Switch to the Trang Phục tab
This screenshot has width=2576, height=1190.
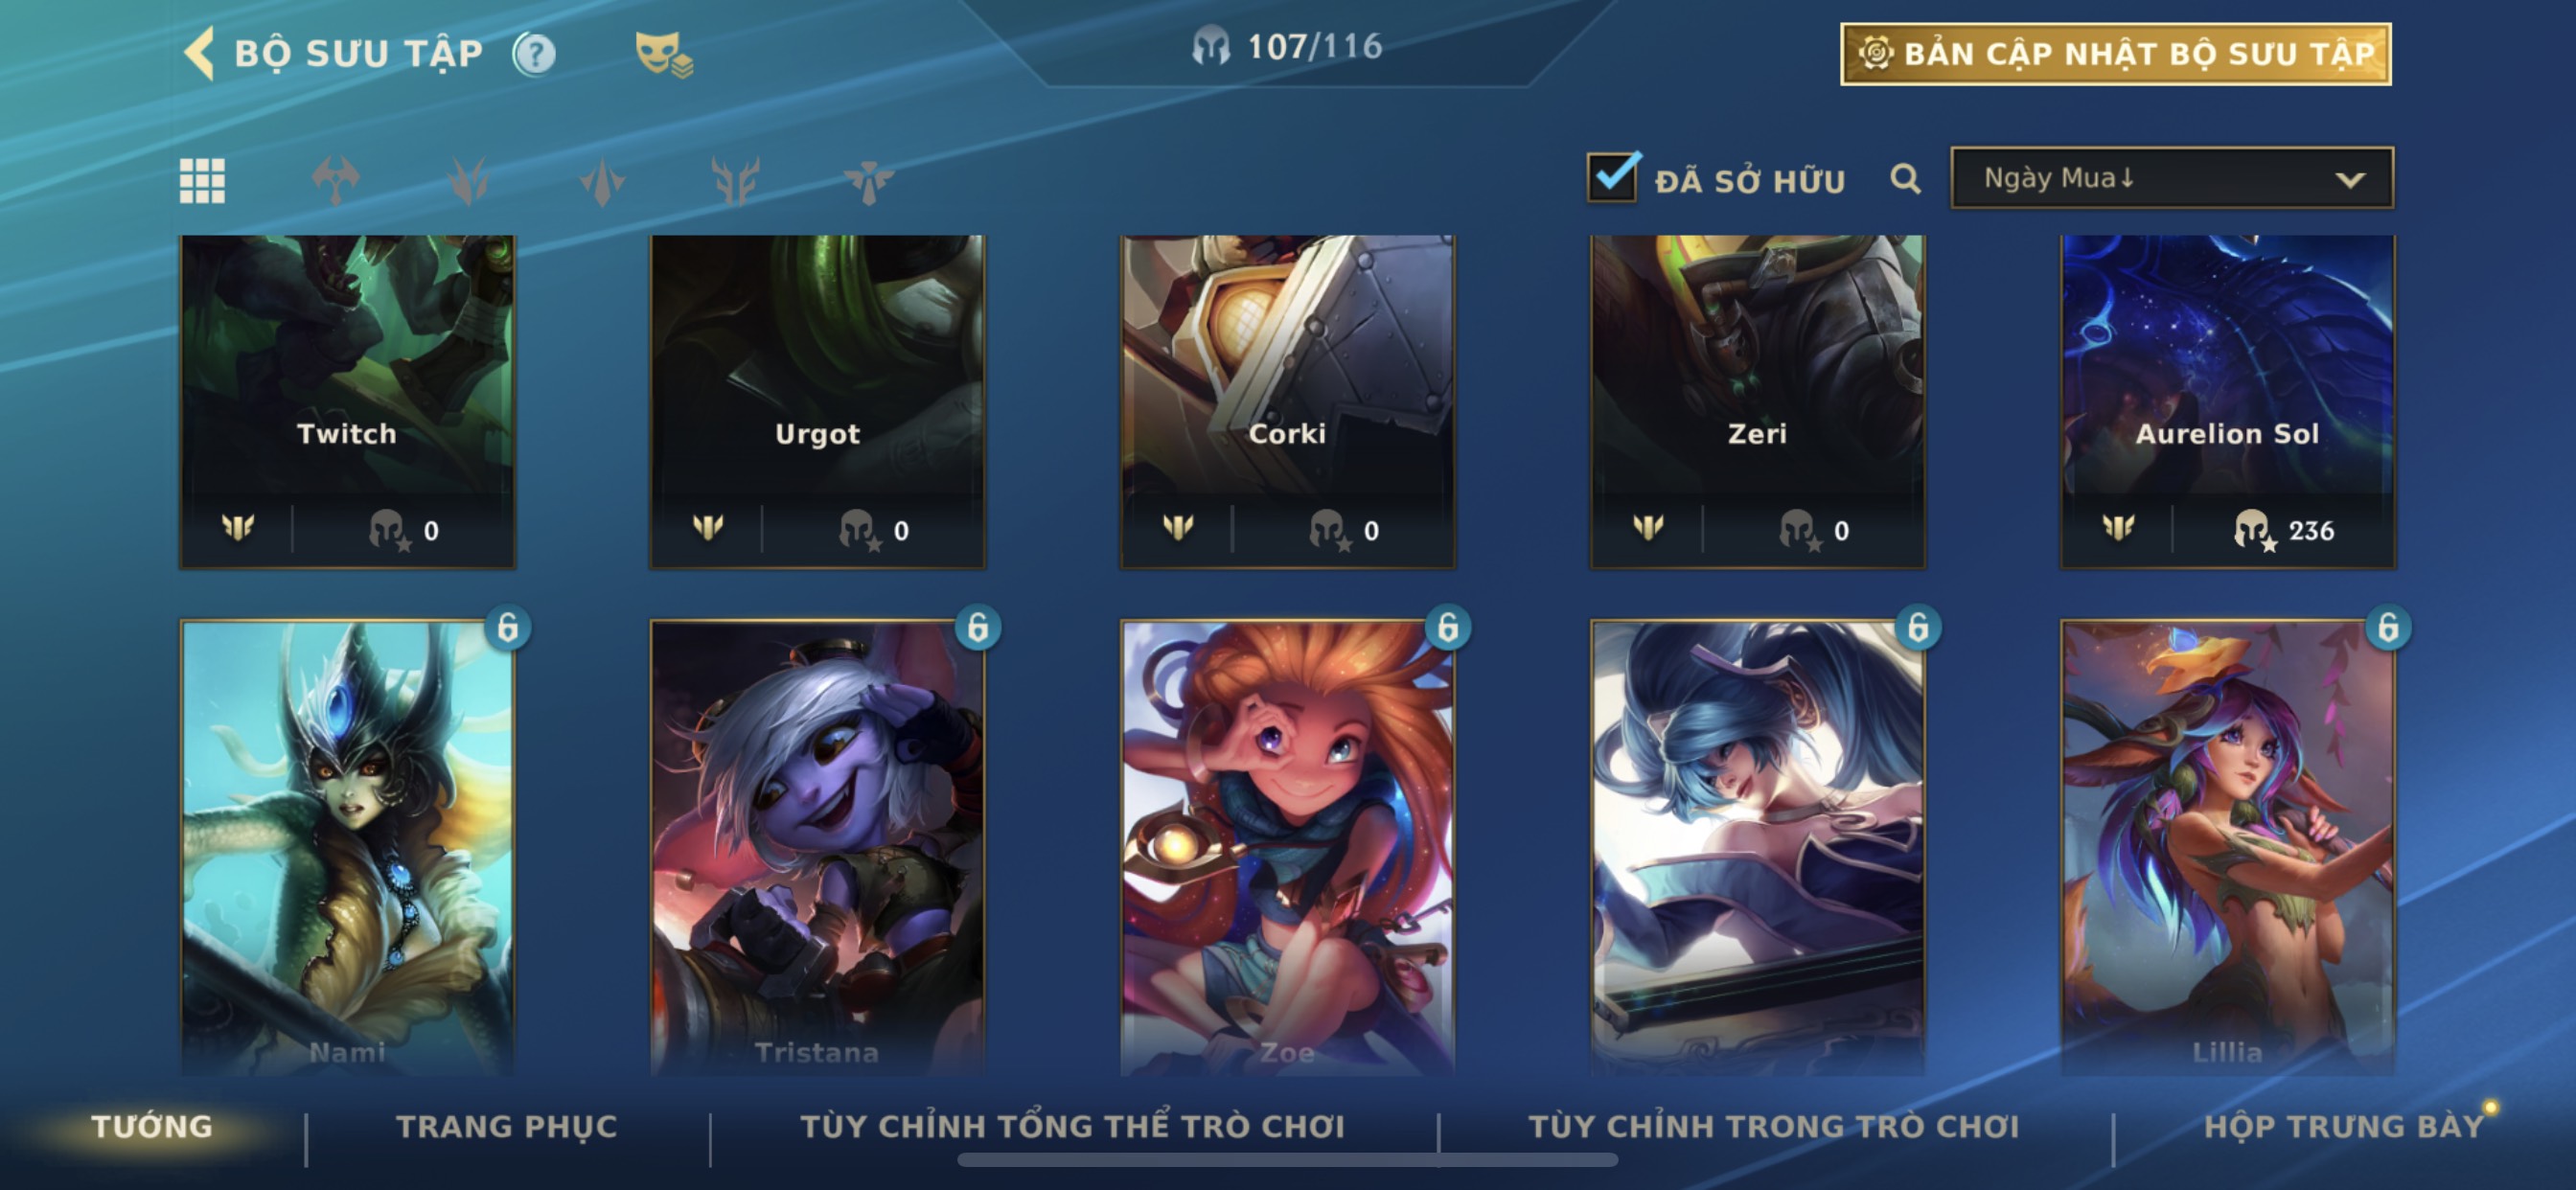click(x=507, y=1127)
